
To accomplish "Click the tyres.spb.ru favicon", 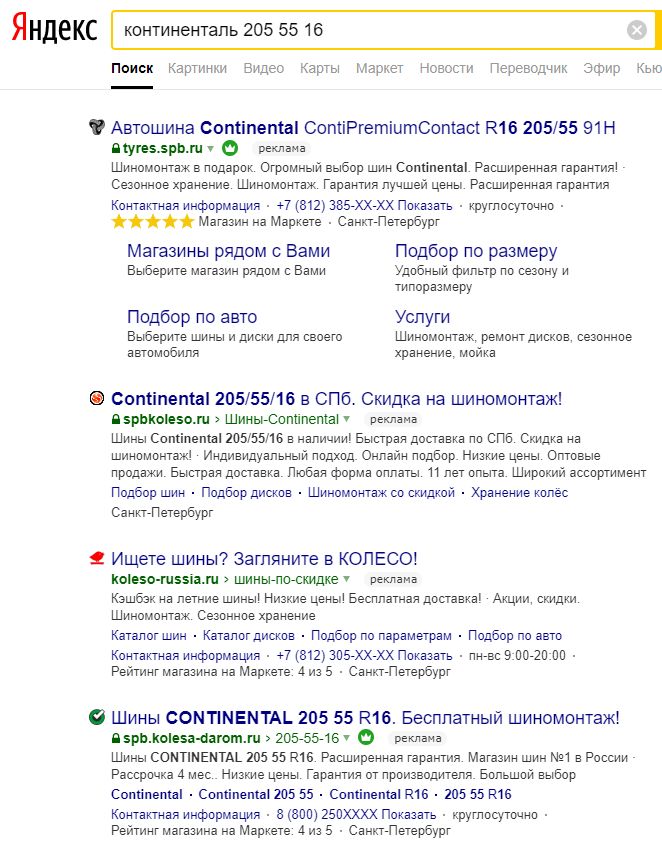I will 97,127.
